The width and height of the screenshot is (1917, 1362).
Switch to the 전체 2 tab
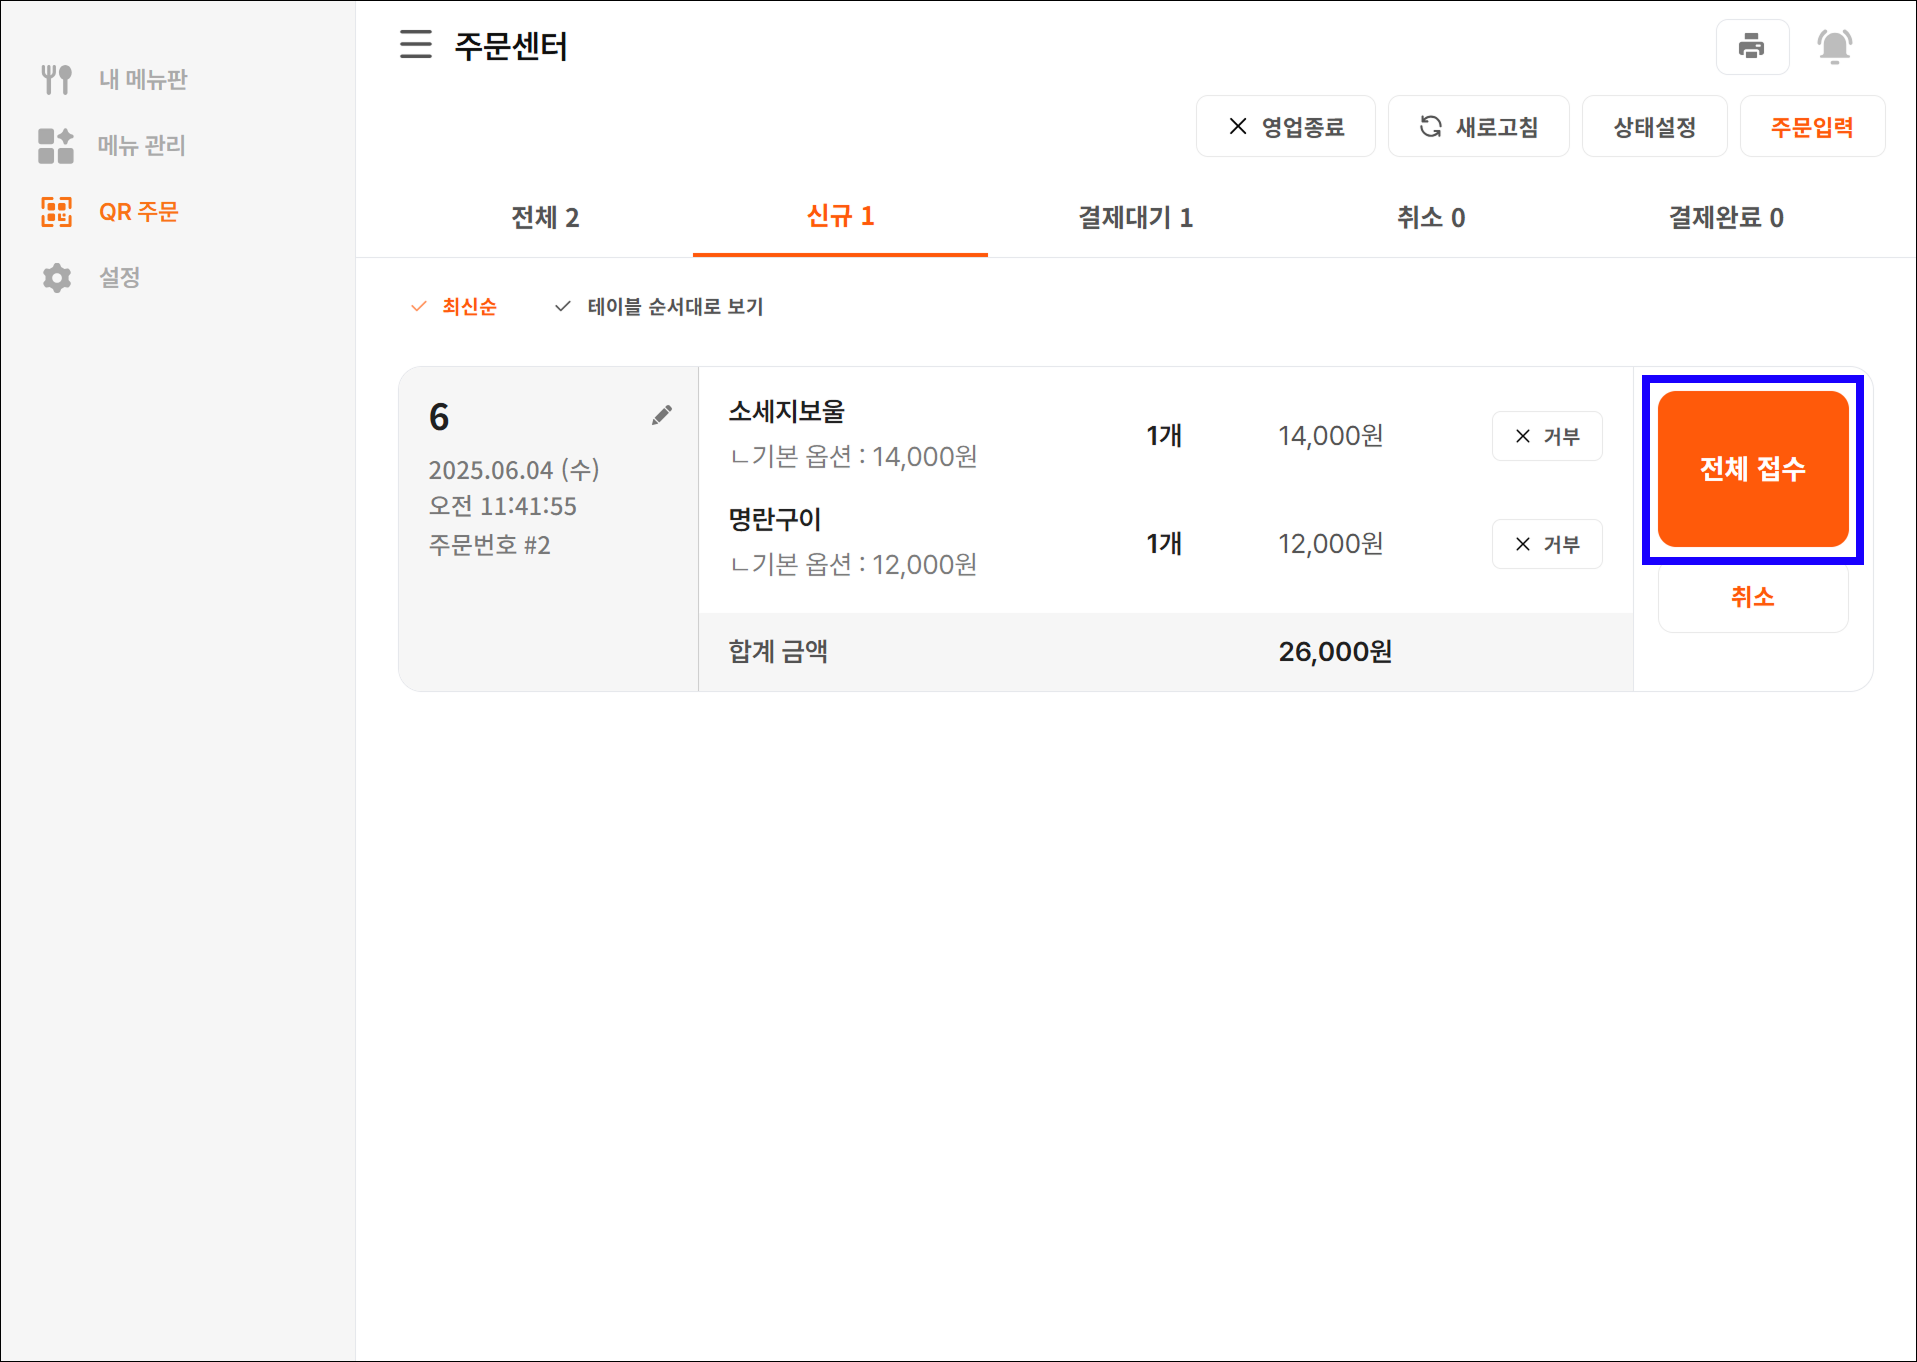pyautogui.click(x=545, y=218)
